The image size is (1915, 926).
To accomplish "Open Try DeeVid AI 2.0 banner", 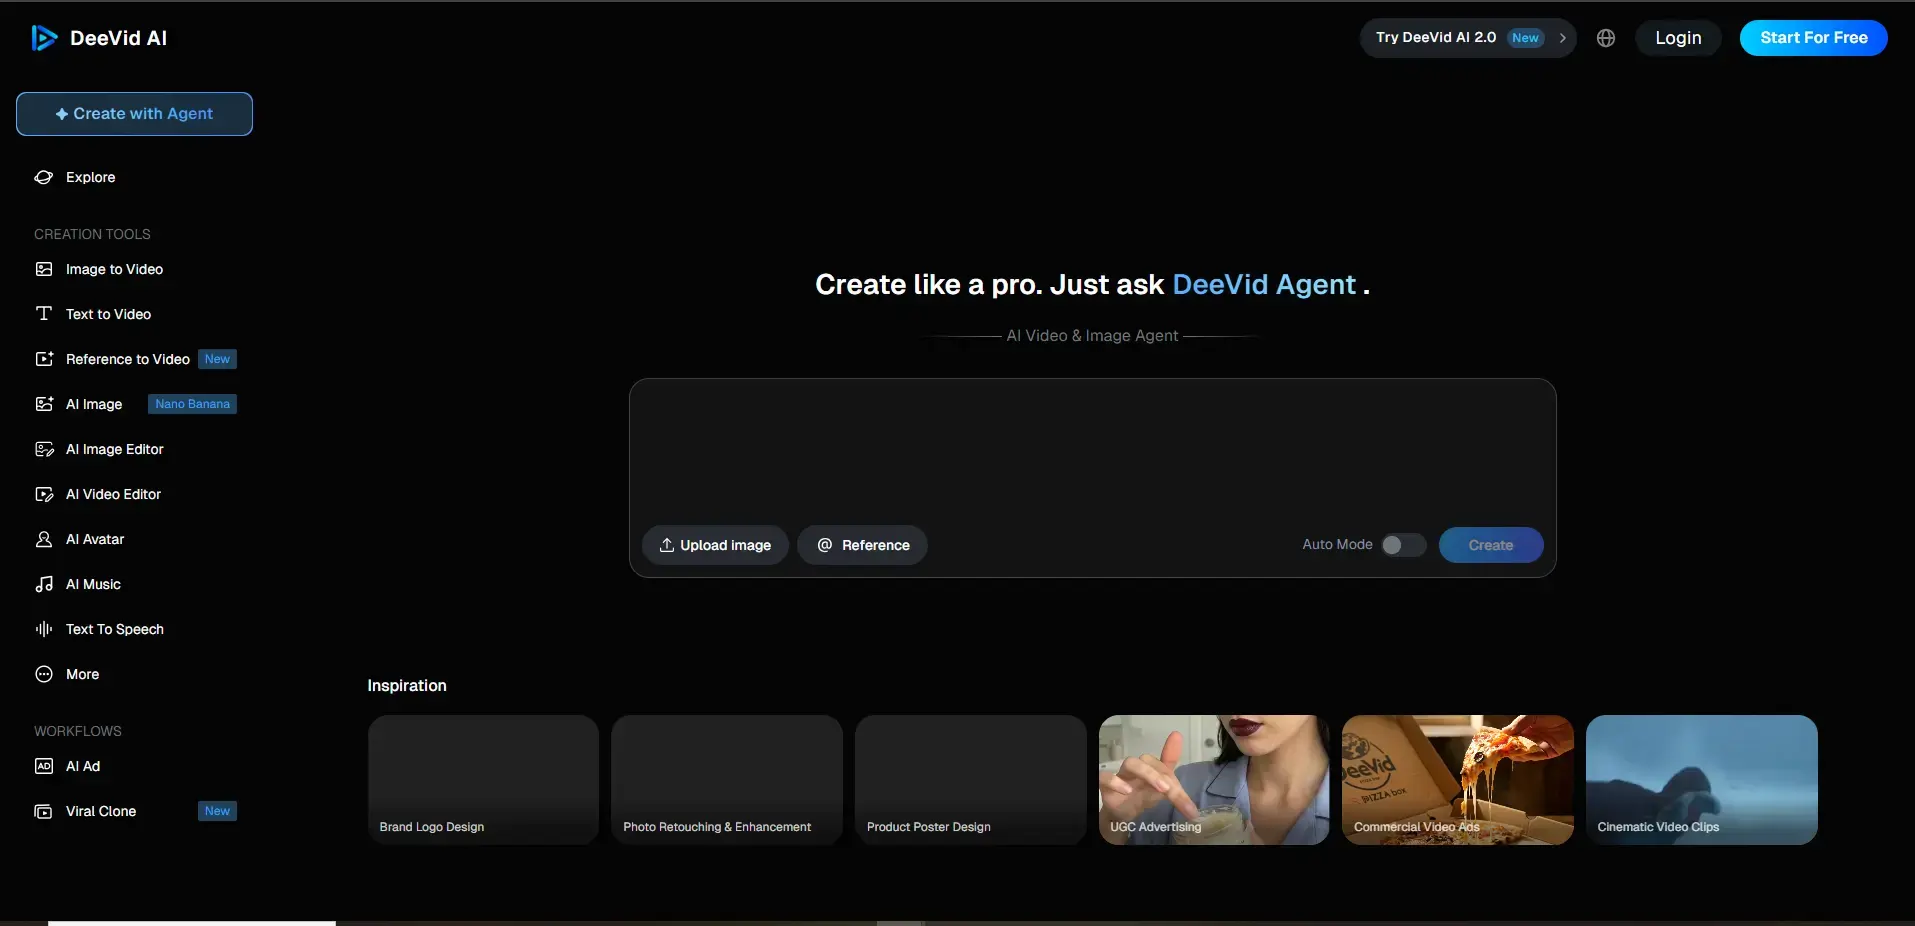I will (1468, 38).
